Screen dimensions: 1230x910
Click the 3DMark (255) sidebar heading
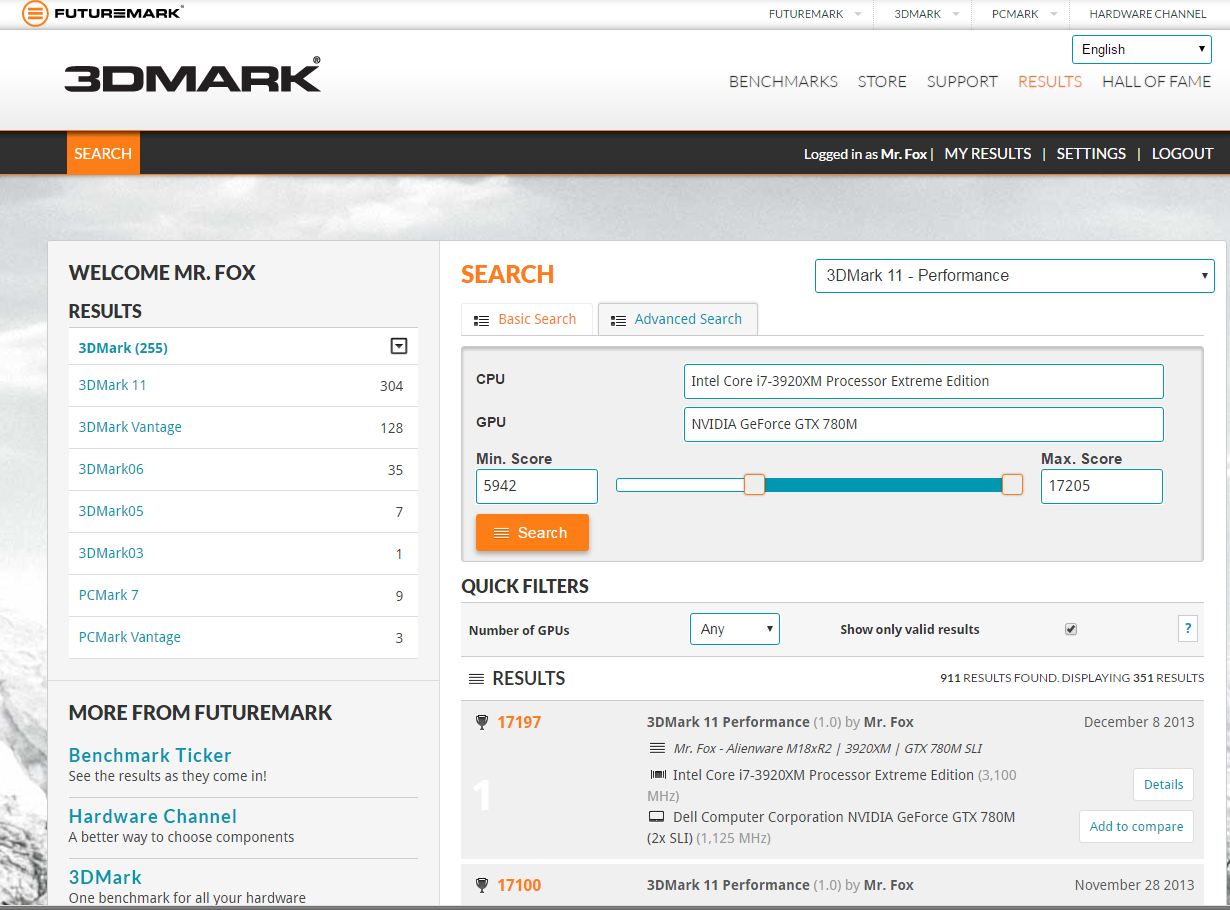pos(123,348)
